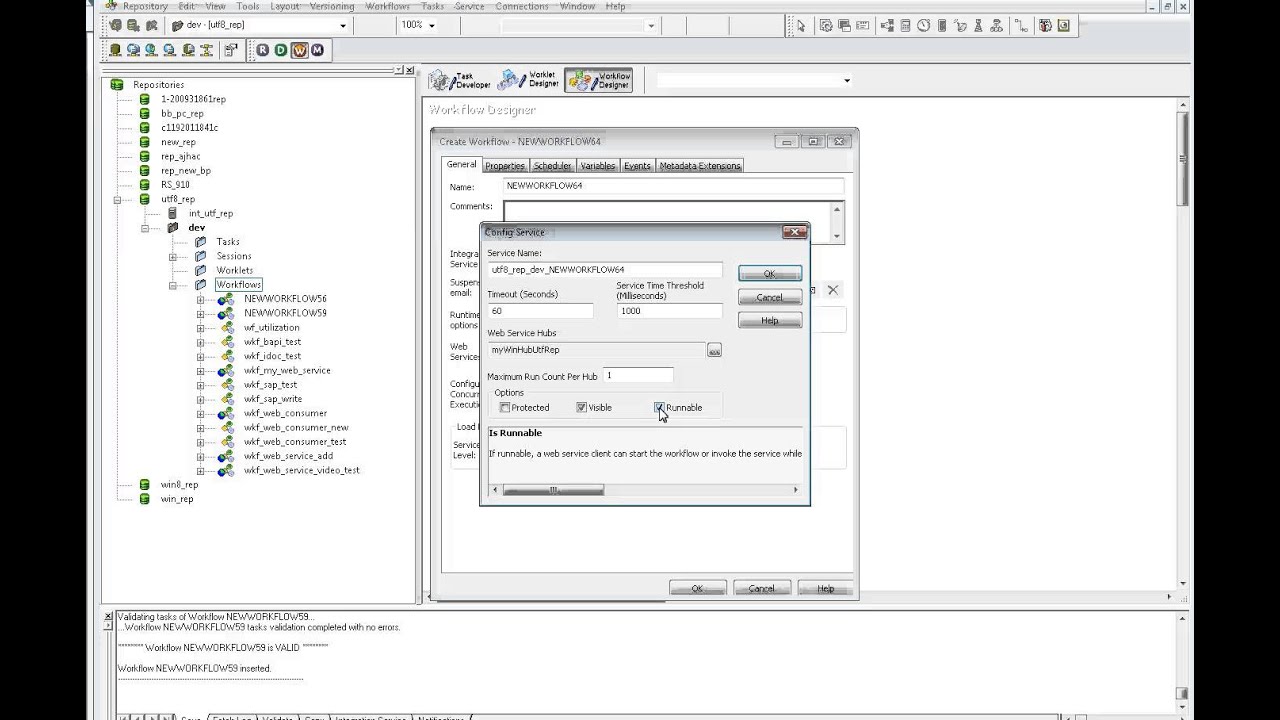This screenshot has height=720, width=1280.
Task: Open the Repository menu
Action: pos(145,6)
